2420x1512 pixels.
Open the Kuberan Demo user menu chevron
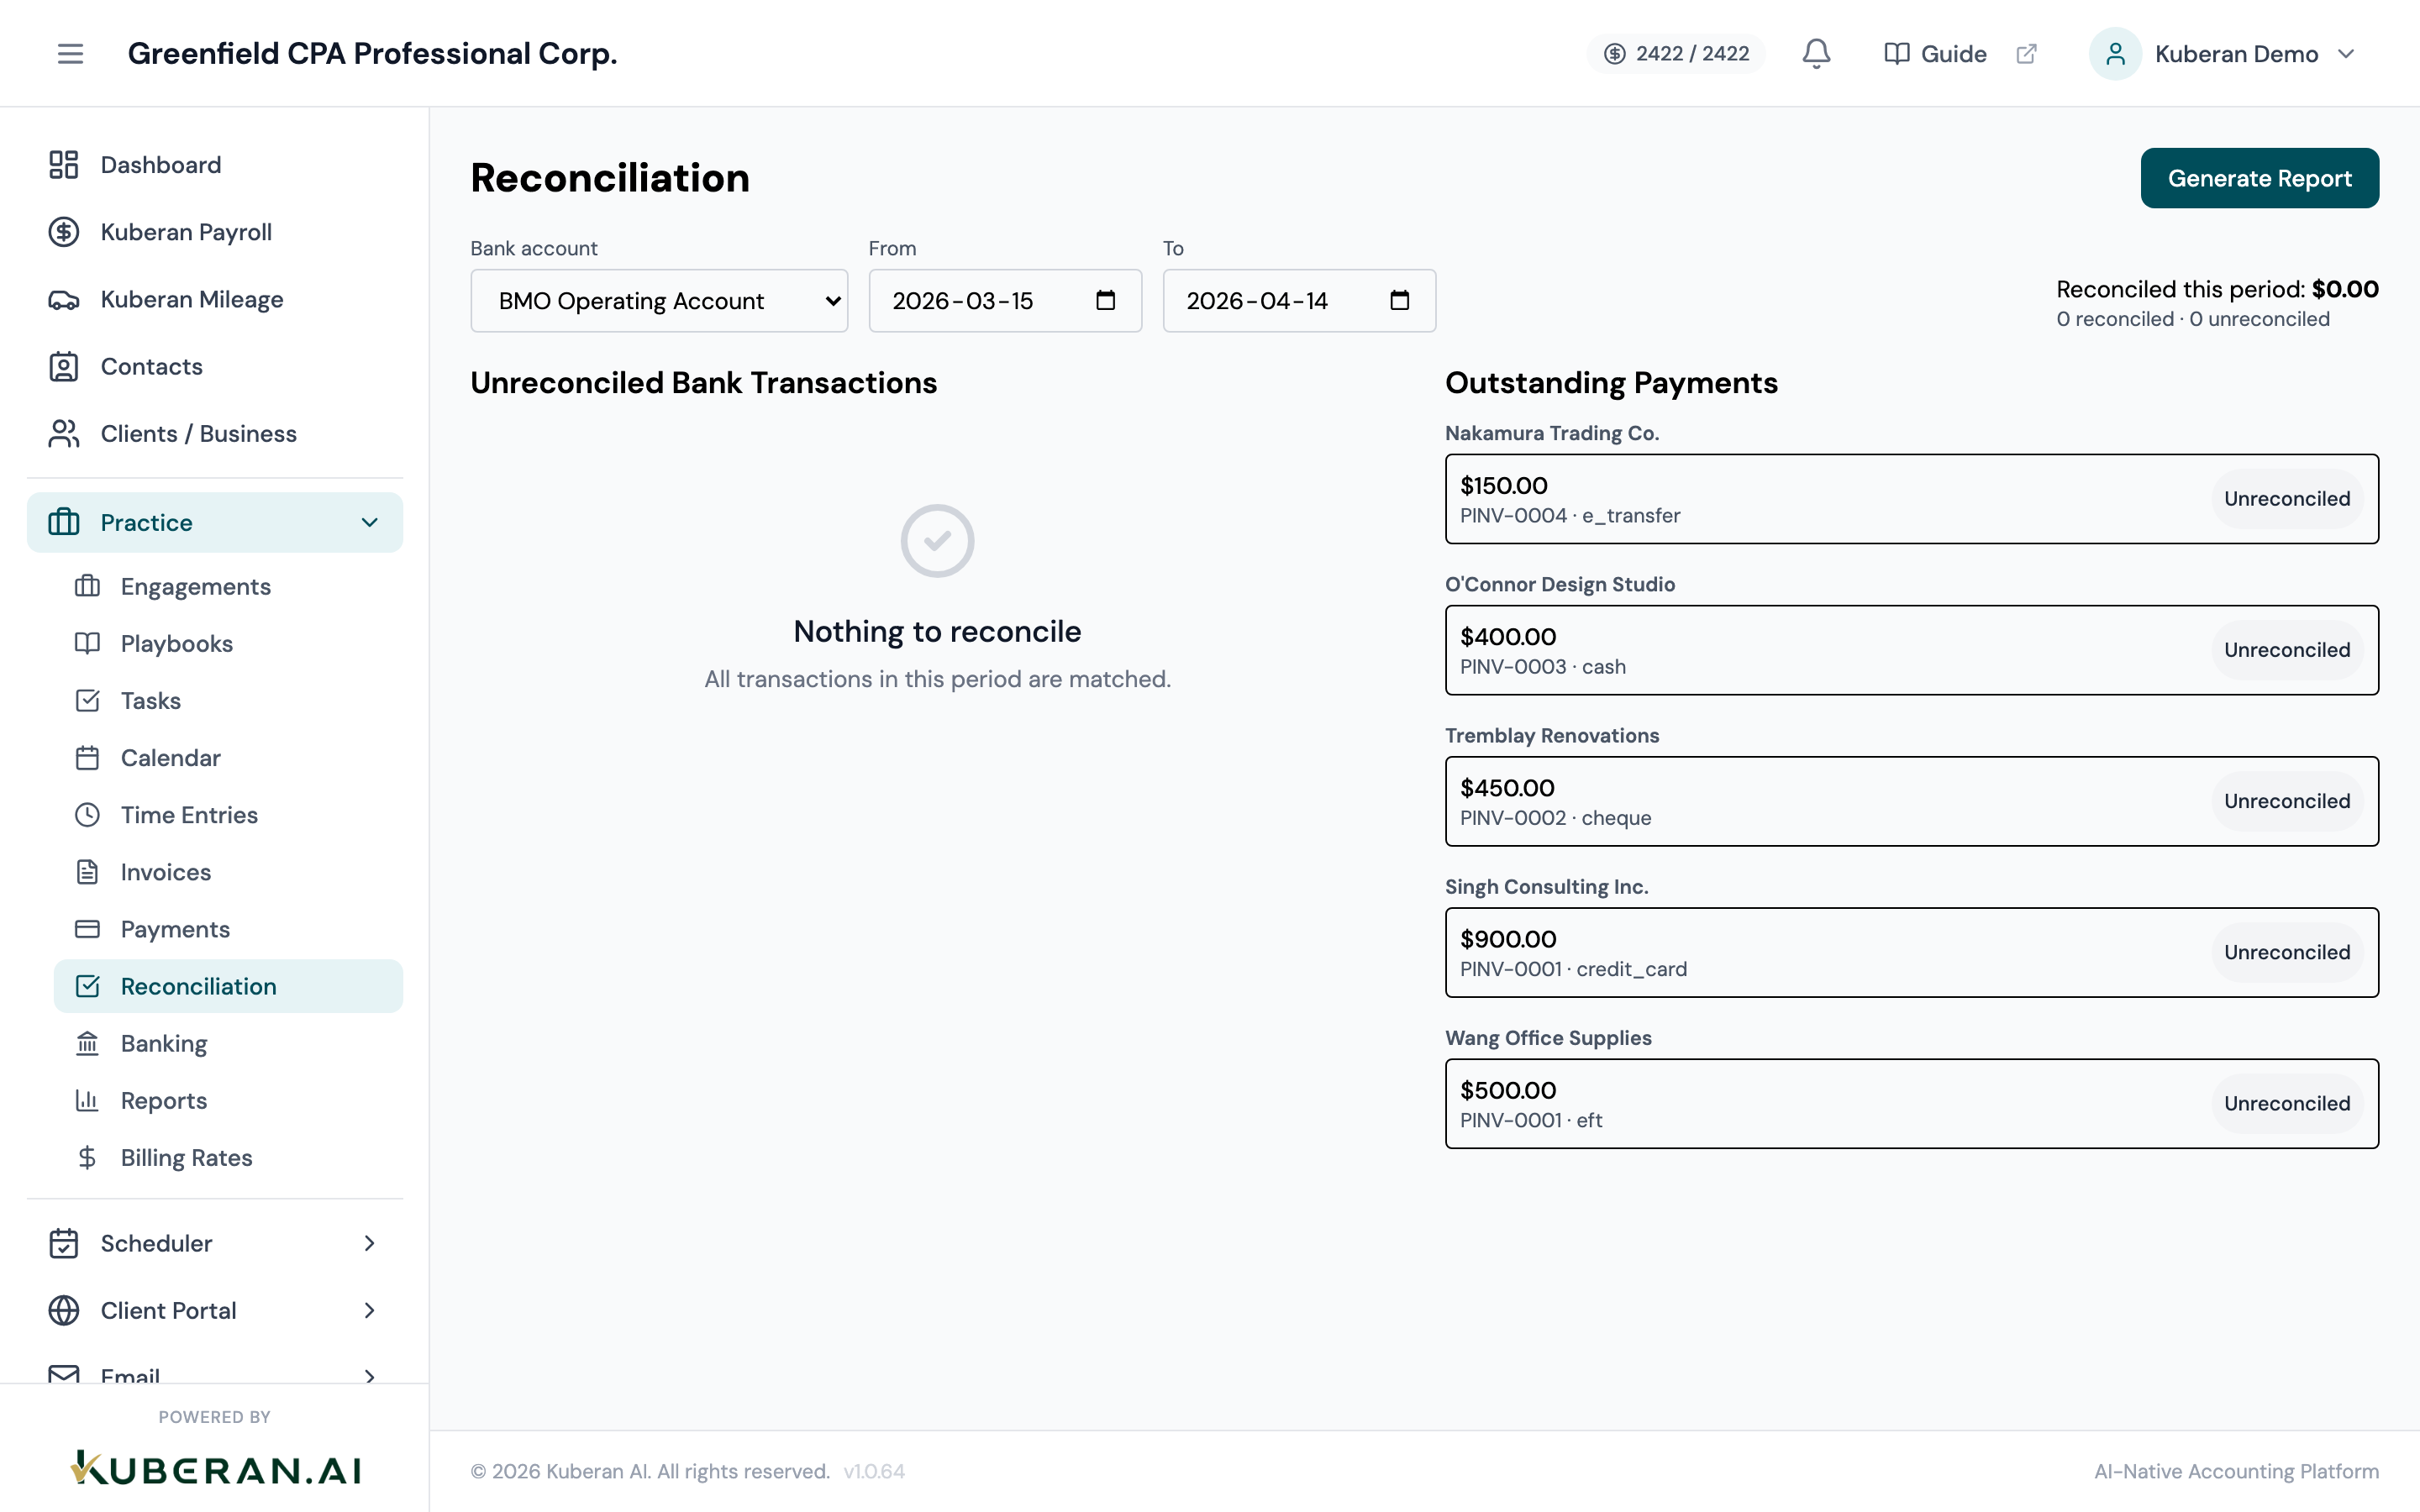pos(2346,53)
